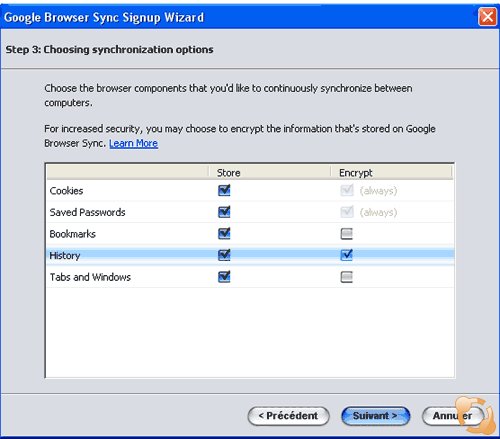
Task: Uncheck Store checkbox for Saved Passwords
Action: click(x=224, y=212)
